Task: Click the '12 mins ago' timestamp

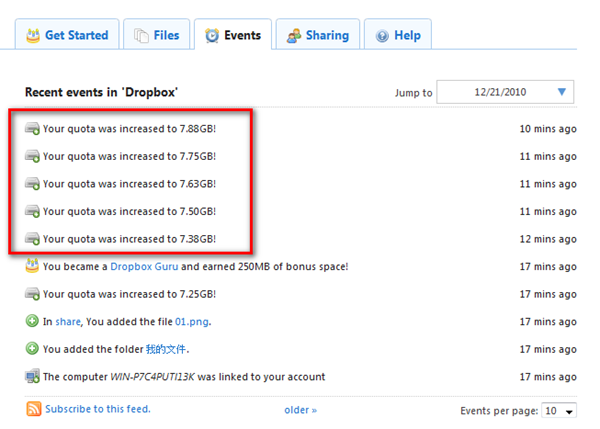Action: [x=548, y=239]
